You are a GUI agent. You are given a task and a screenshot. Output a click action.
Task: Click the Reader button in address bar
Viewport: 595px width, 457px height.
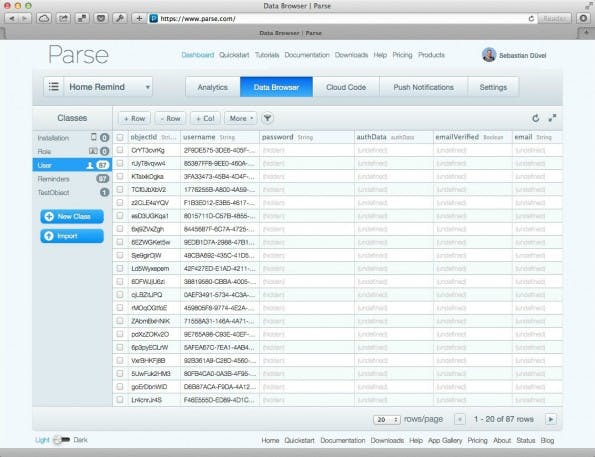pyautogui.click(x=554, y=19)
